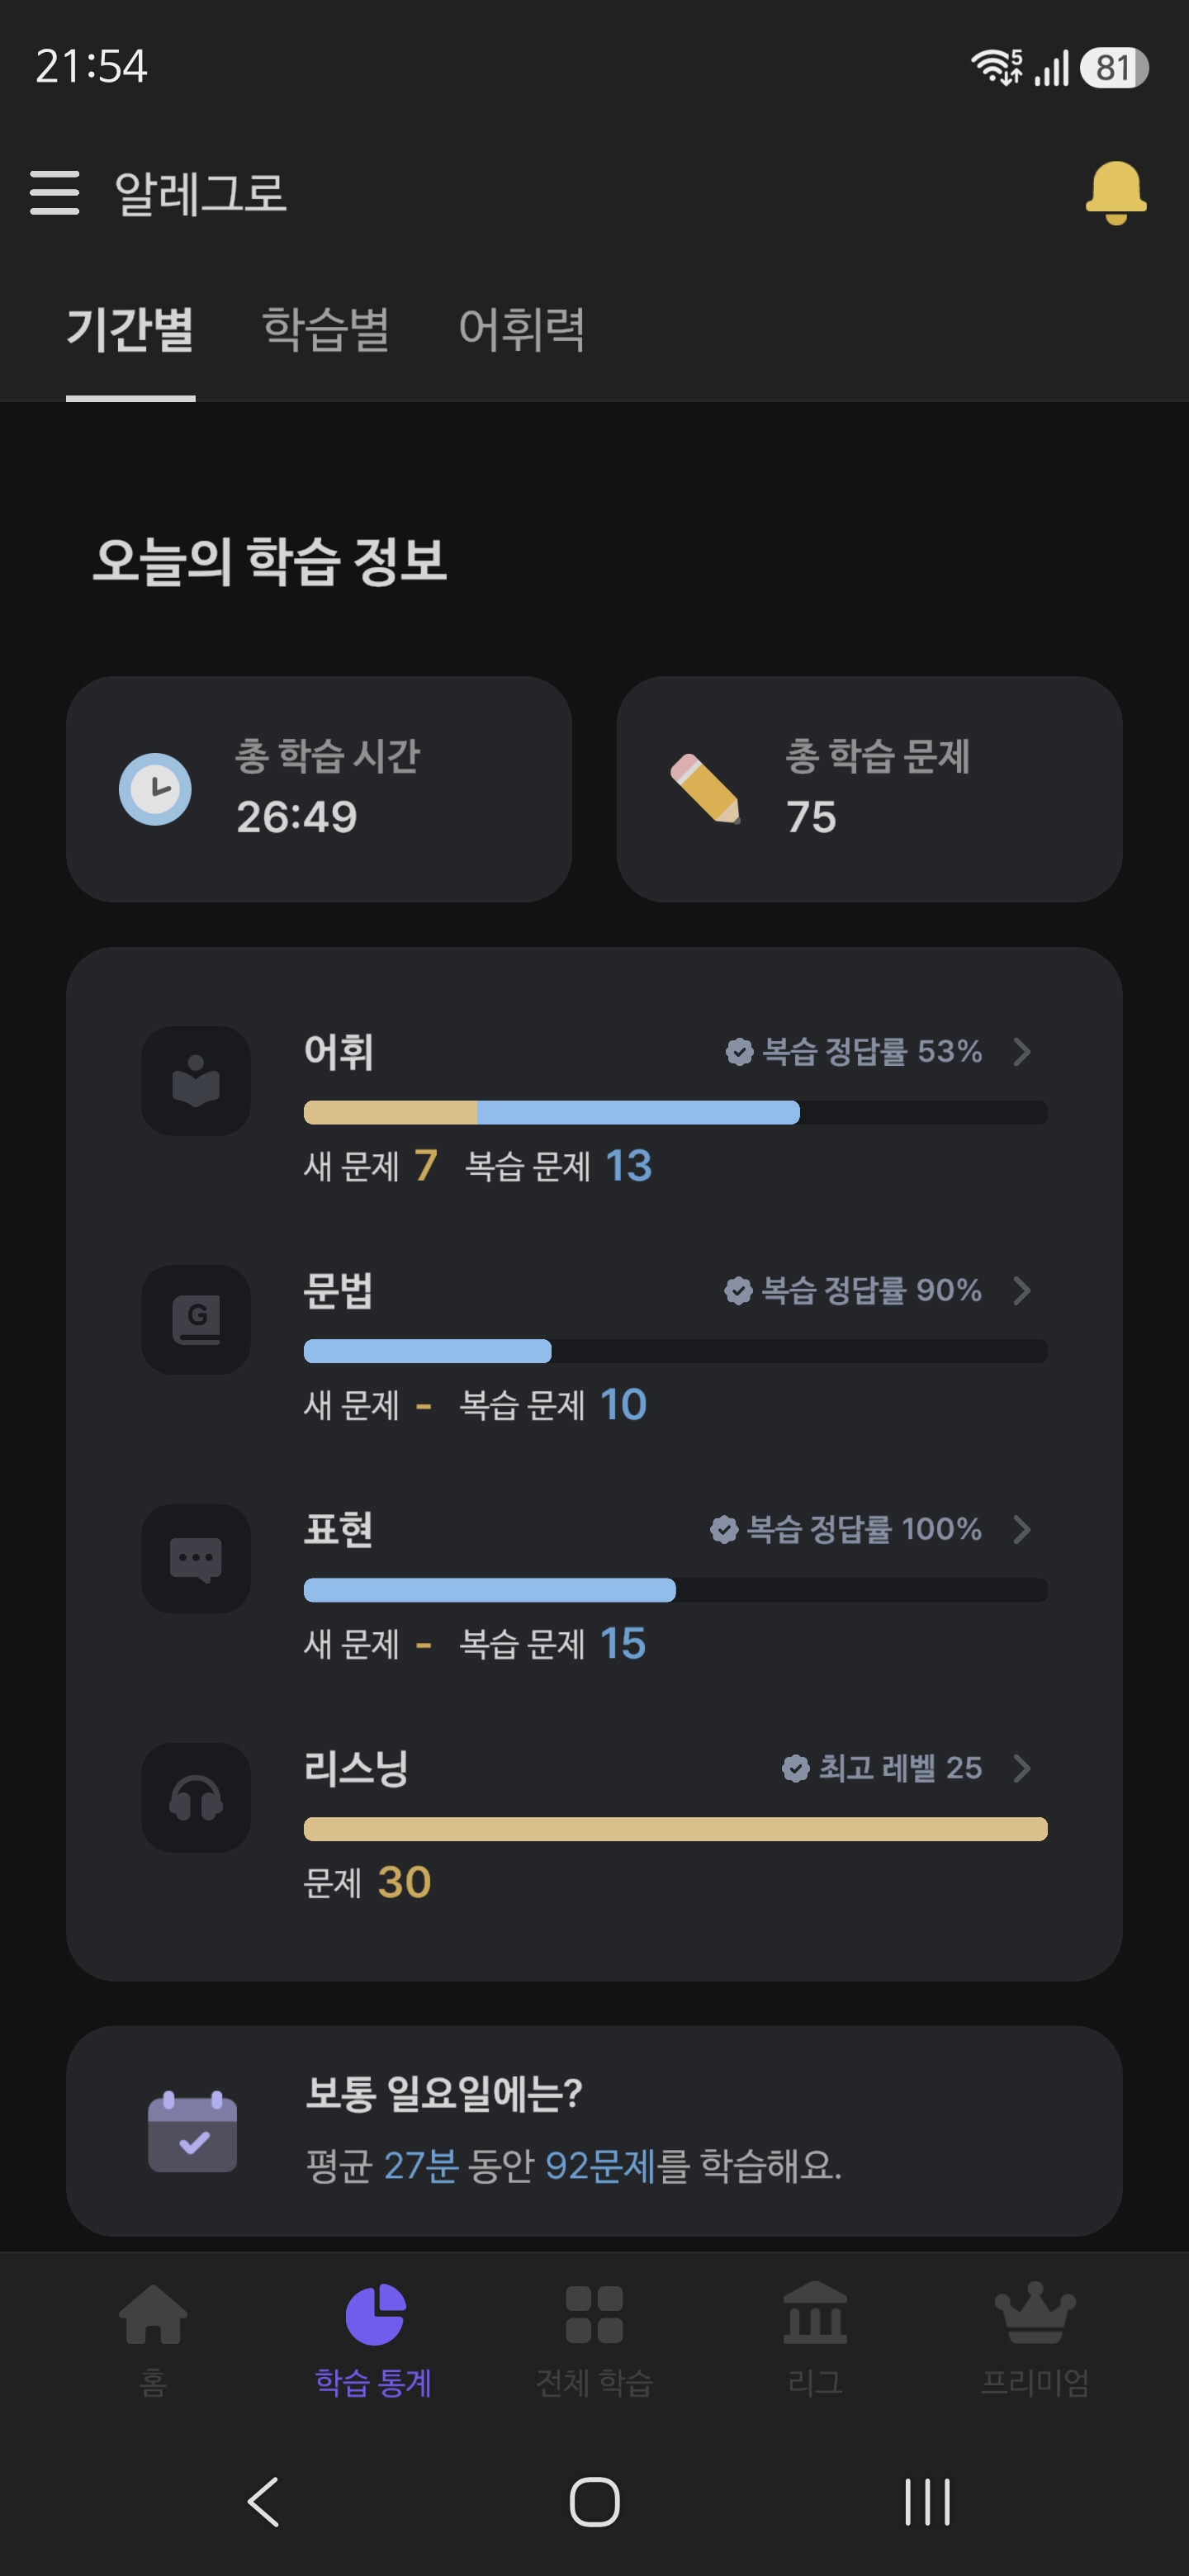Viewport: 1189px width, 2576px height.
Task: Expand 어휘 details via chevron
Action: pos(1021,1052)
